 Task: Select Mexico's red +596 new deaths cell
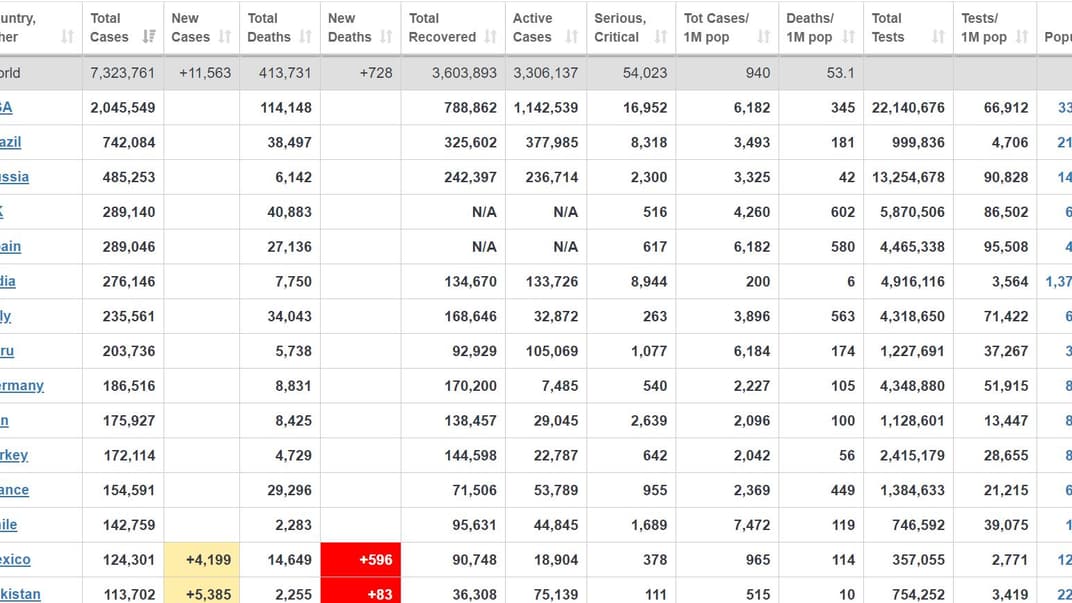click(x=360, y=560)
